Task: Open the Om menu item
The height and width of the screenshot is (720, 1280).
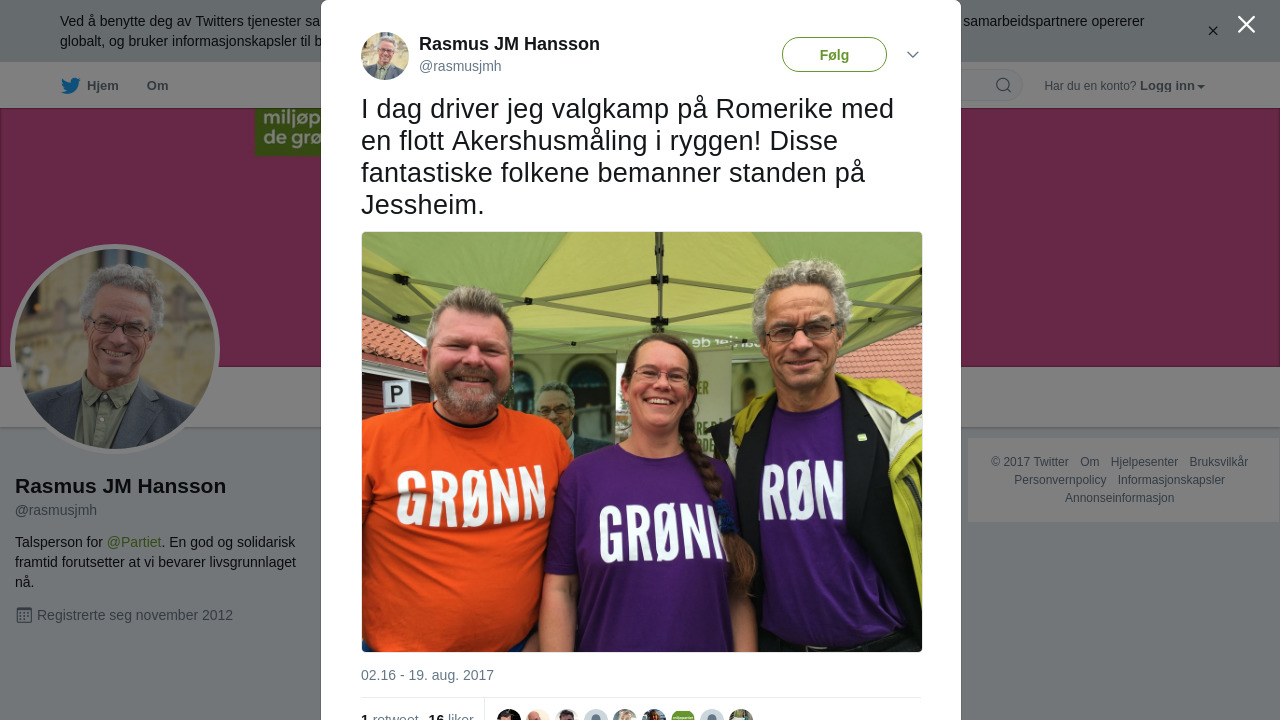Action: [x=158, y=86]
